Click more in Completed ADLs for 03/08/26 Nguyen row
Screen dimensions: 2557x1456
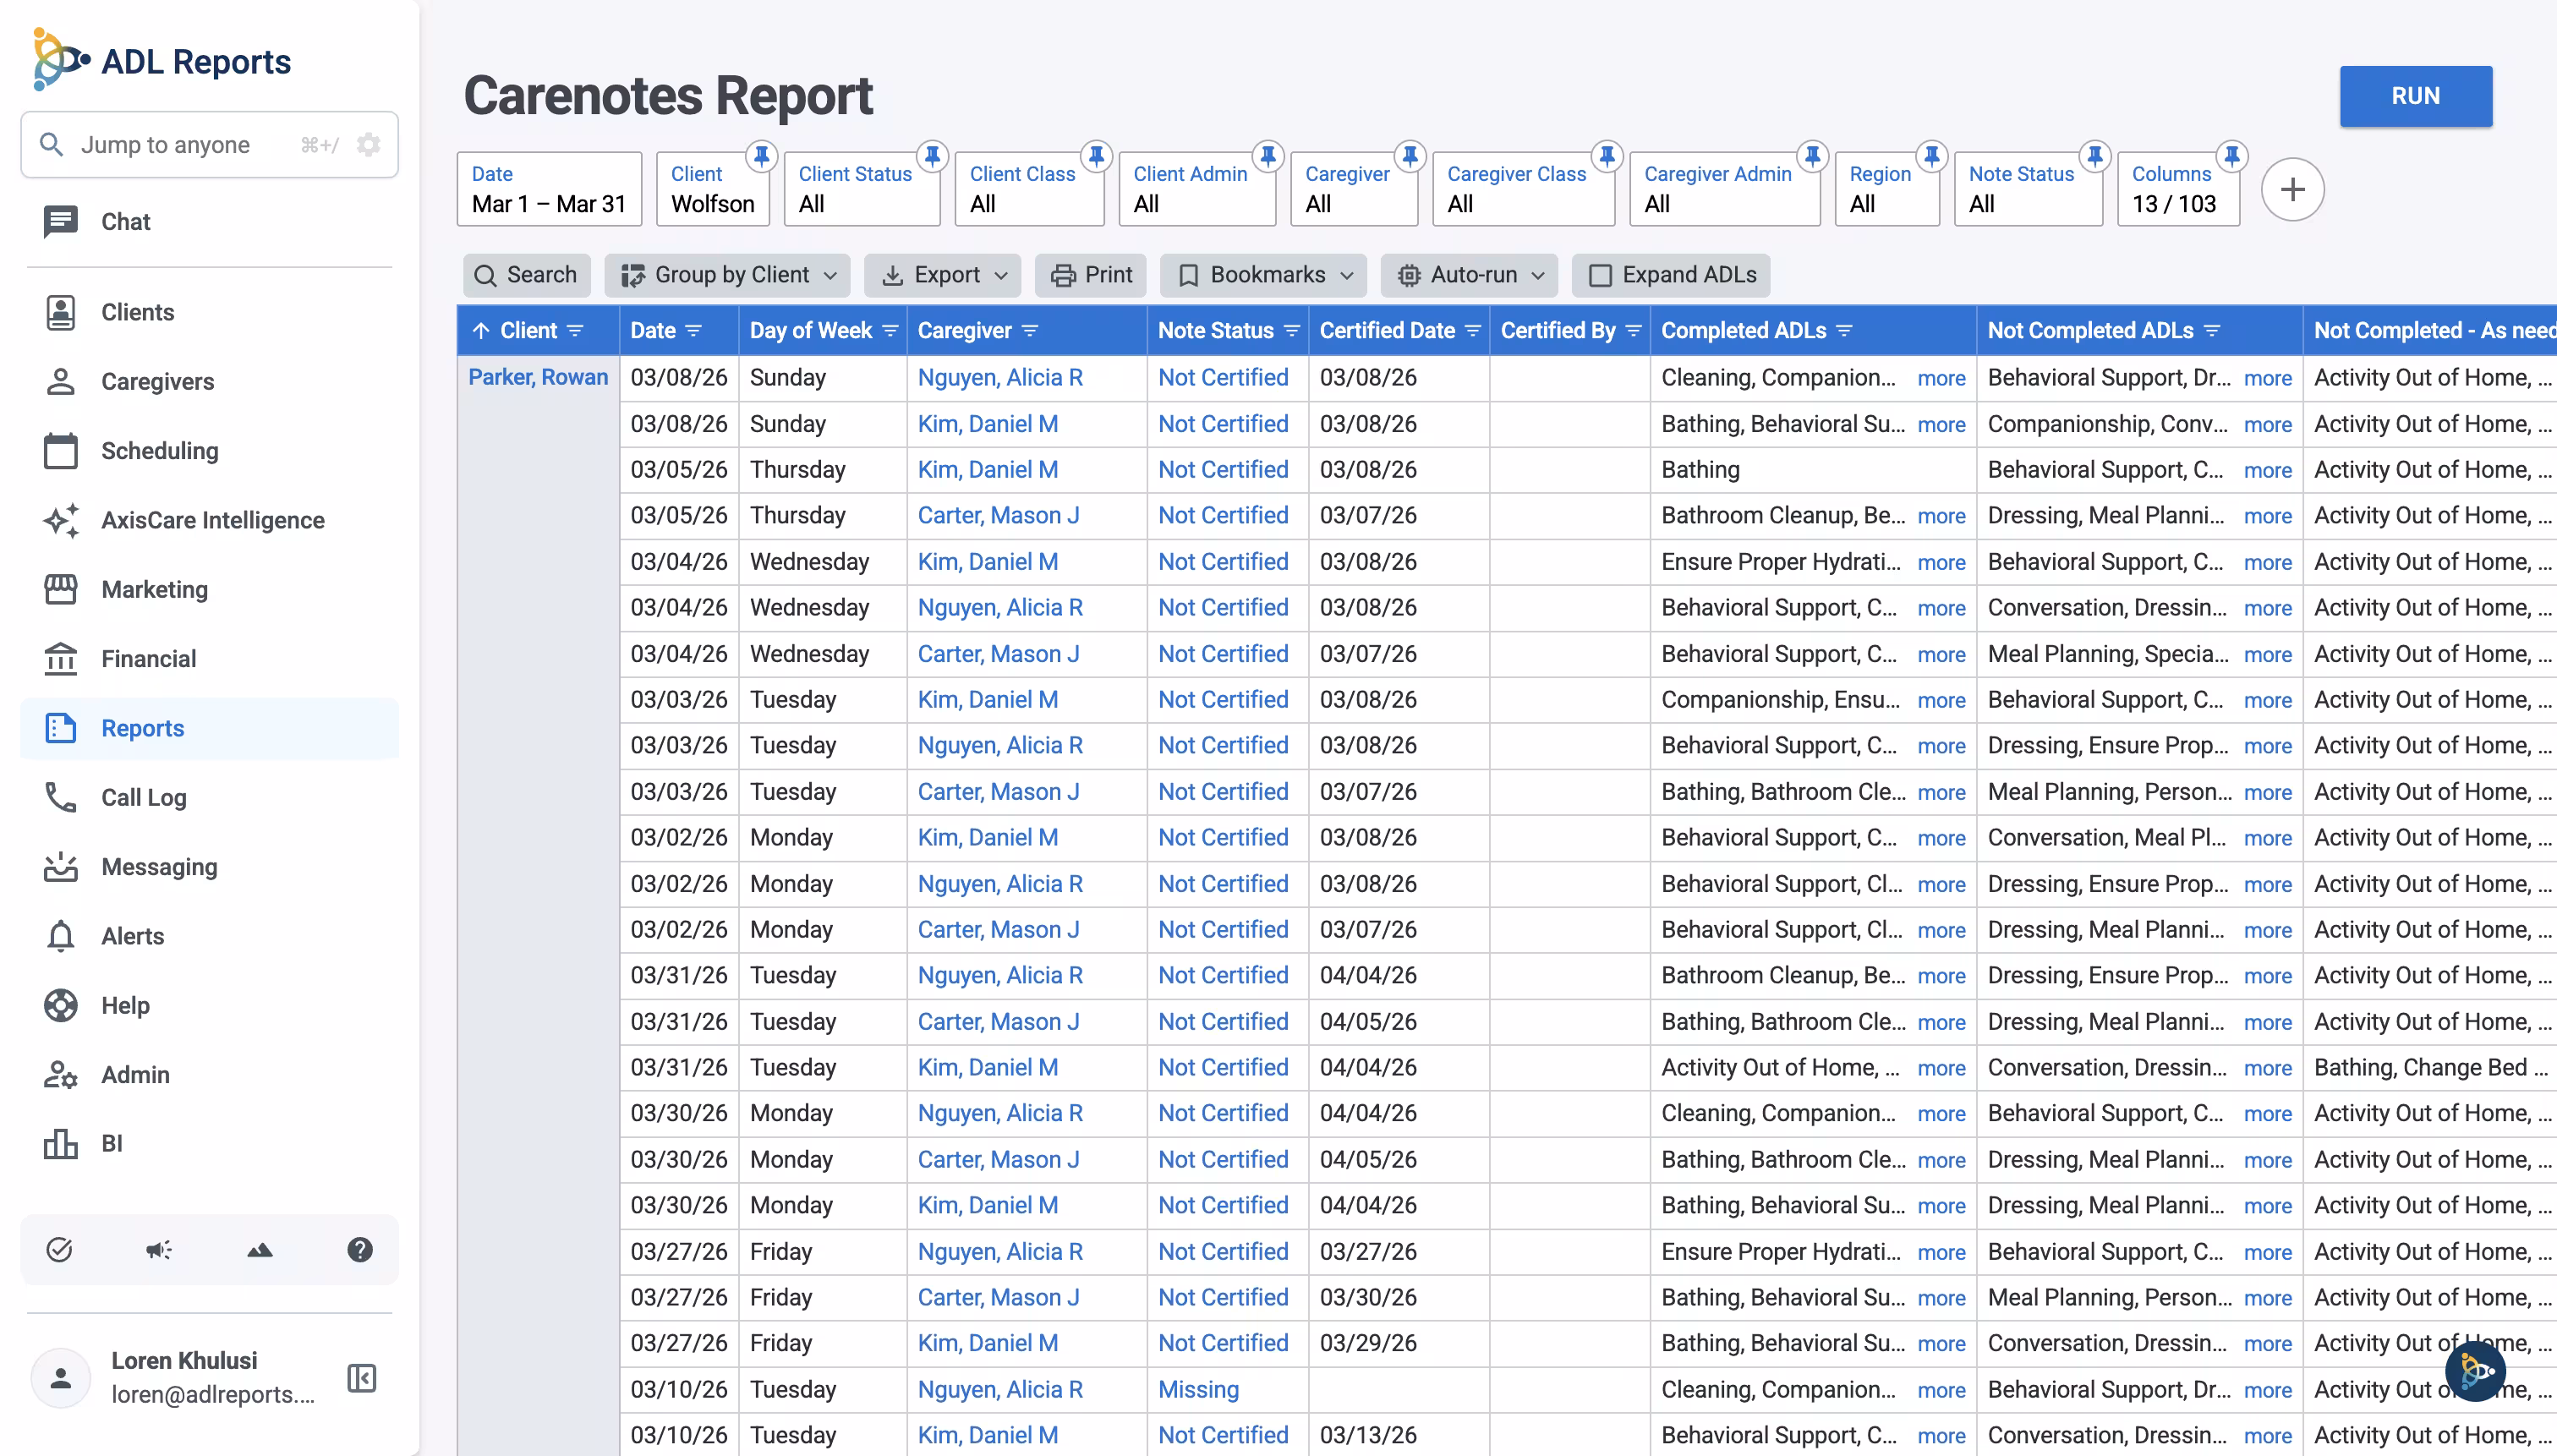point(1941,378)
